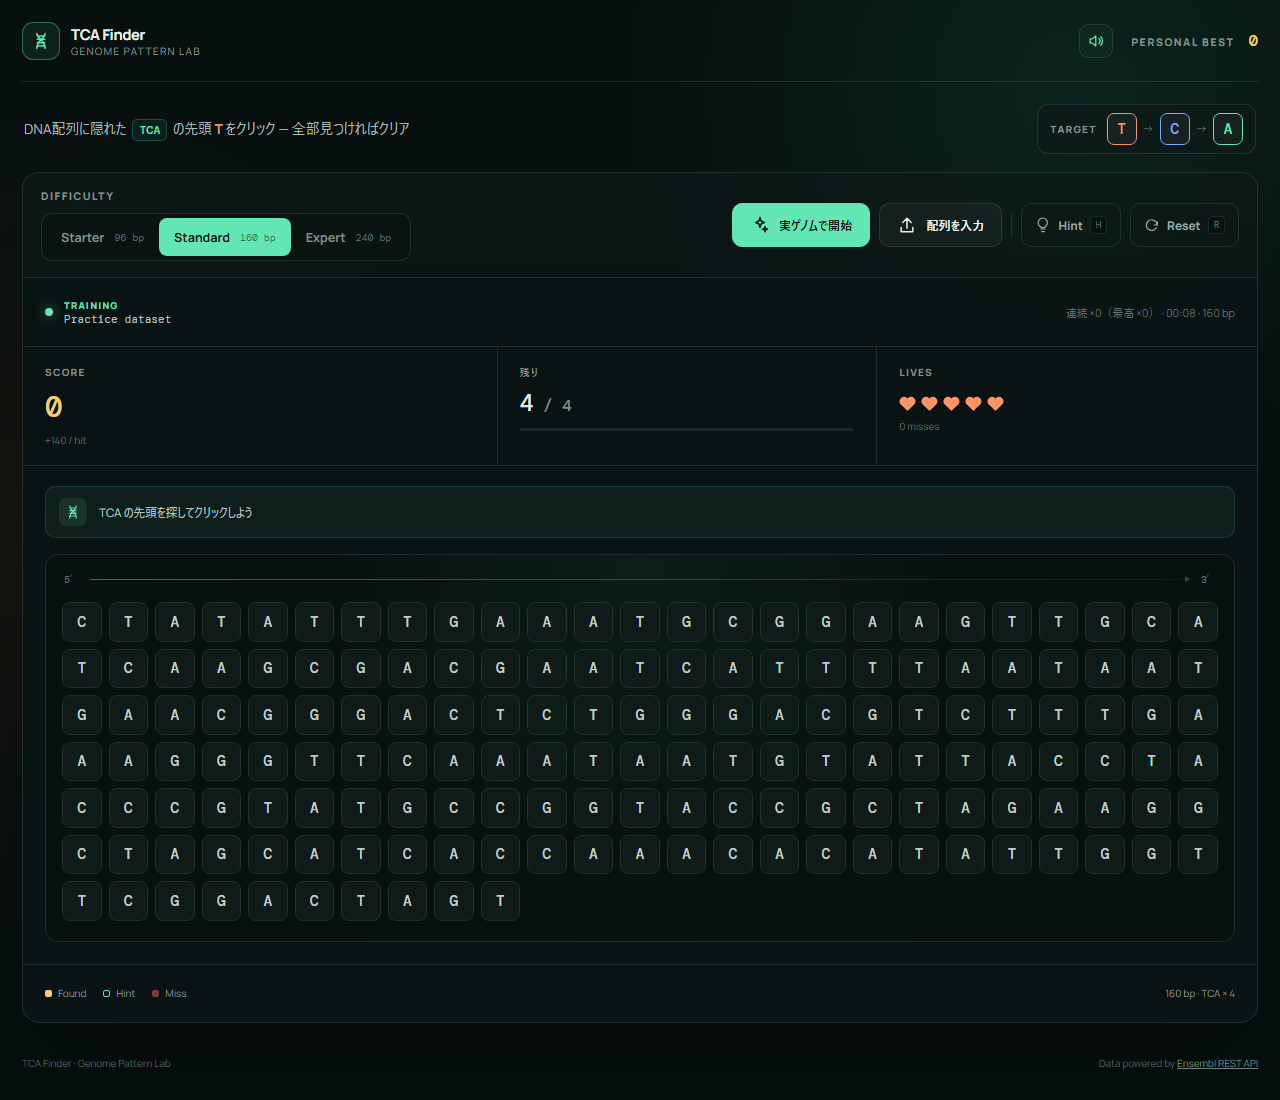Click the '+140 / hit' text
The width and height of the screenshot is (1280, 1100).
point(66,440)
